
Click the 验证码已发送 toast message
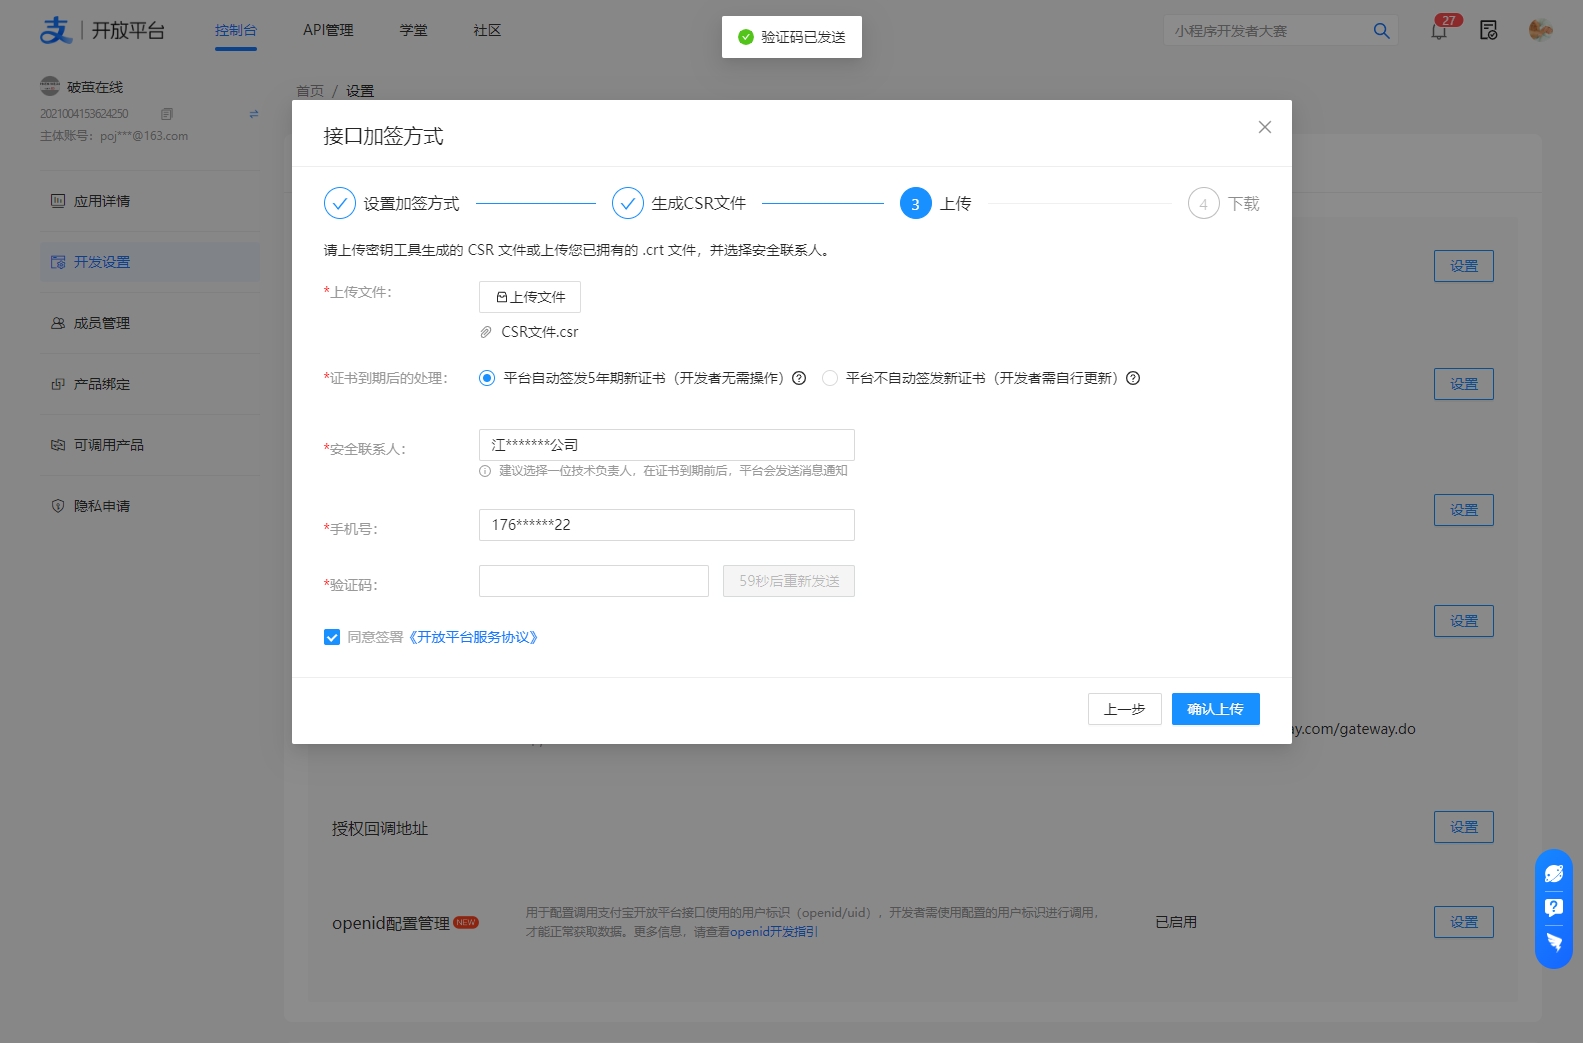pos(792,37)
